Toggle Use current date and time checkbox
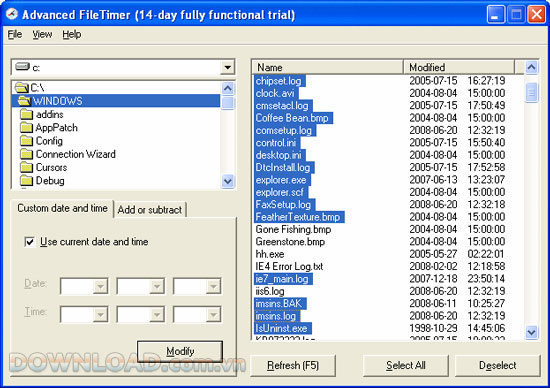550x388 pixels. (x=30, y=242)
